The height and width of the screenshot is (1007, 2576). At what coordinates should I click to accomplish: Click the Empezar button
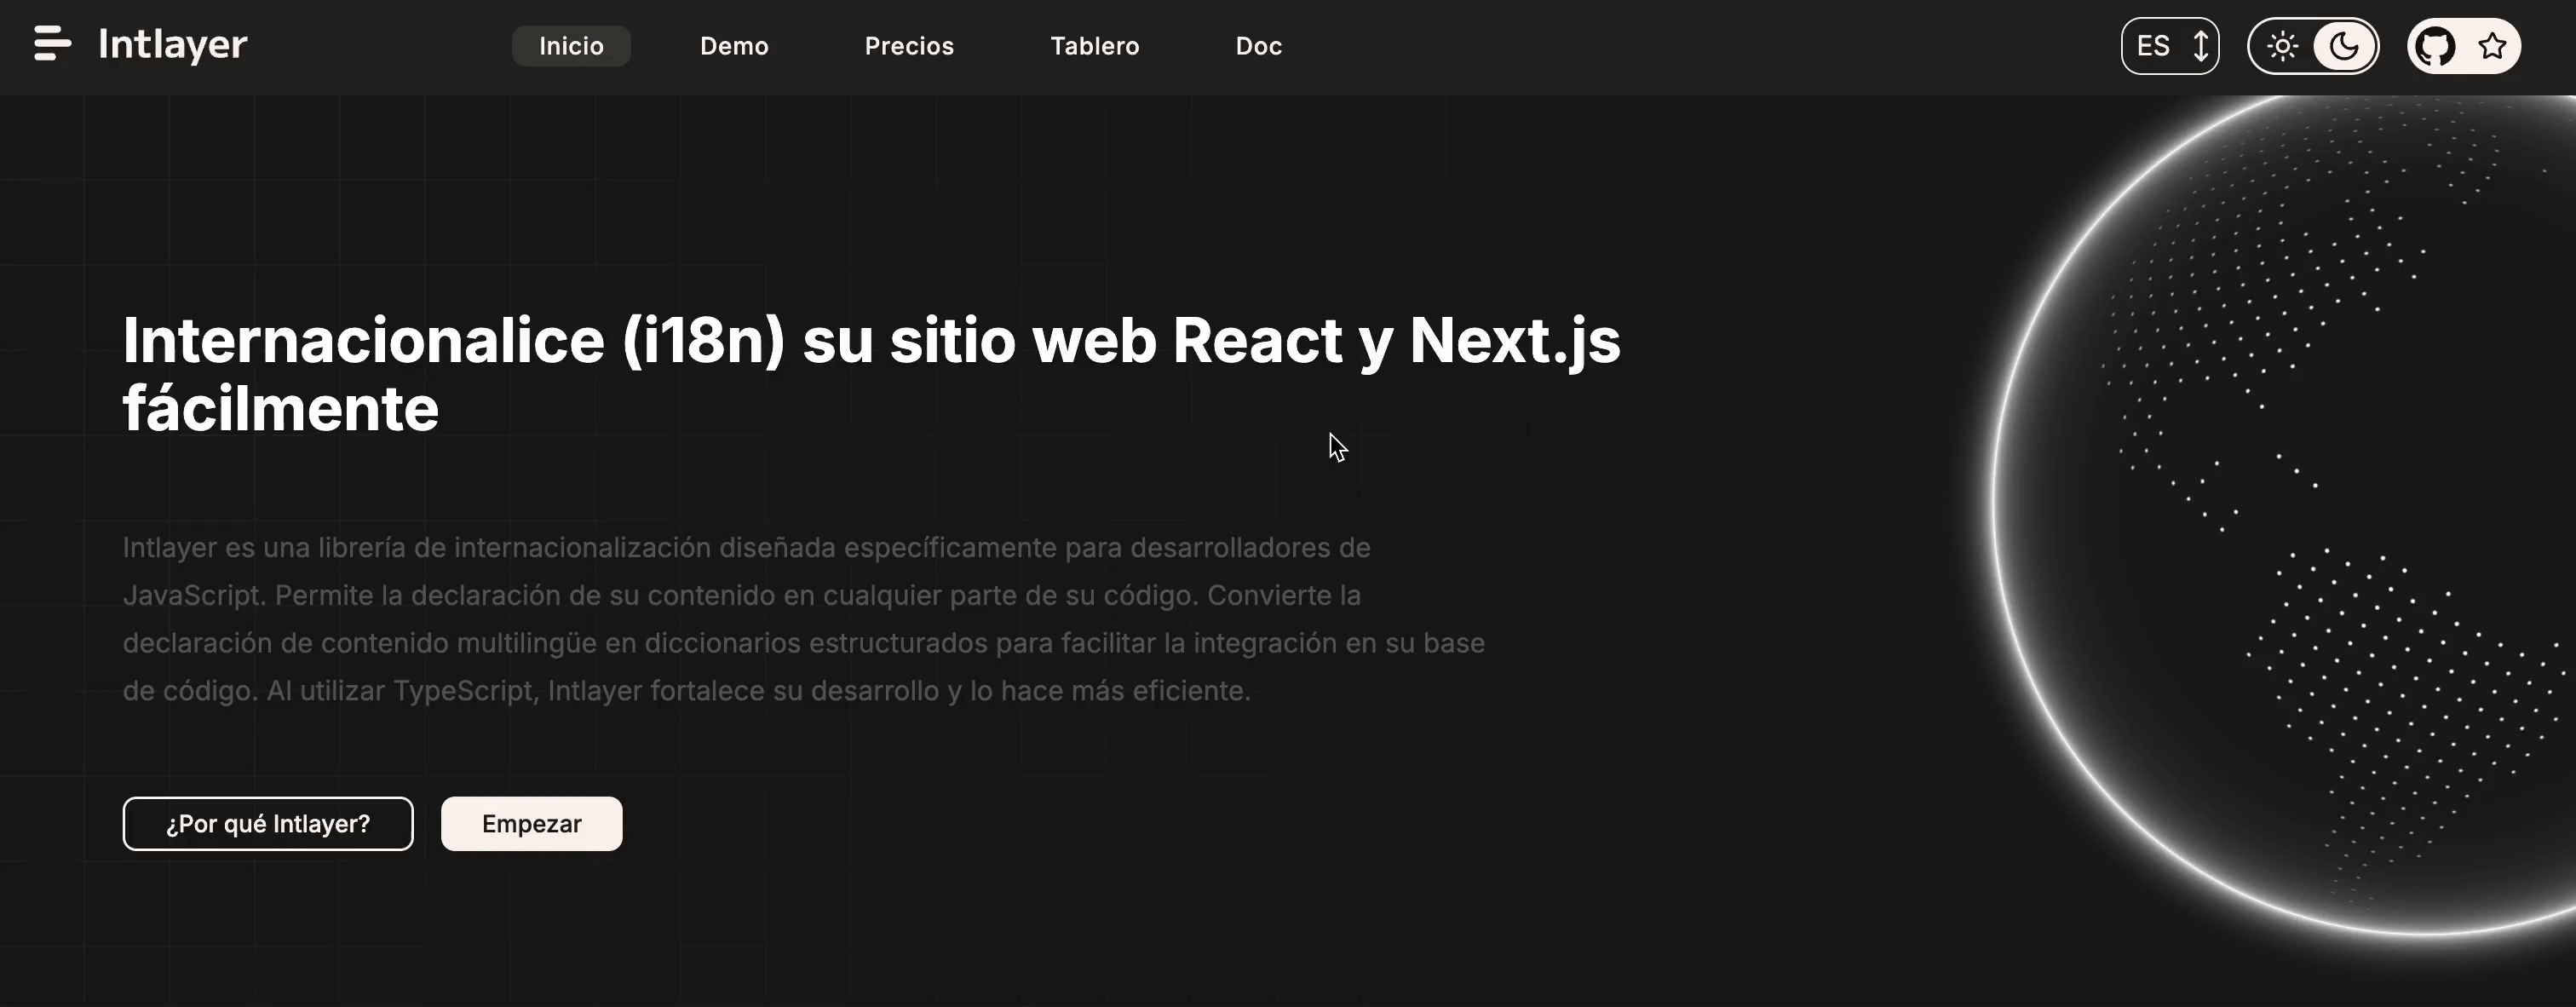pyautogui.click(x=531, y=824)
